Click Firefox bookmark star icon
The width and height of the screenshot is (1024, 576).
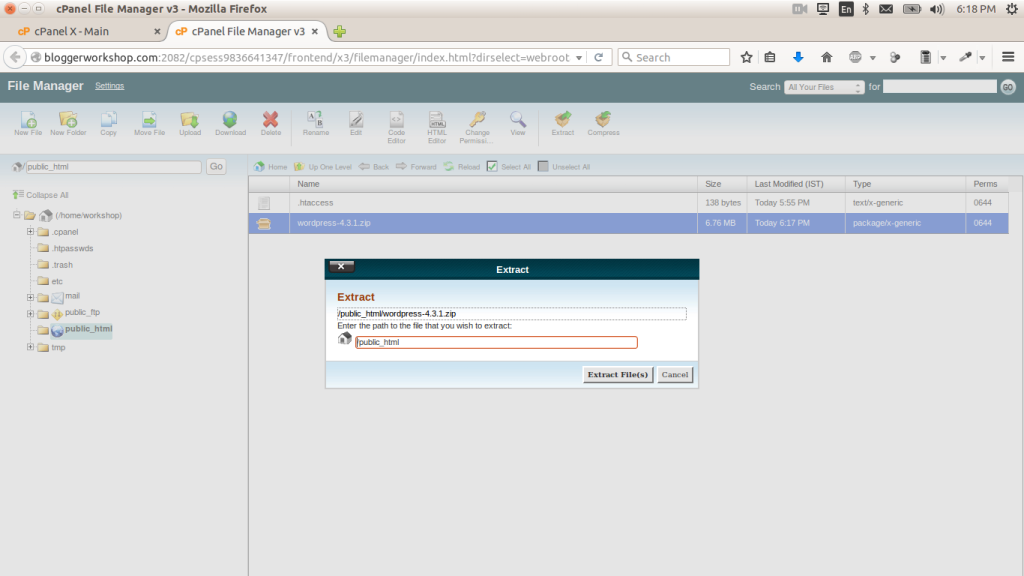tap(746, 57)
